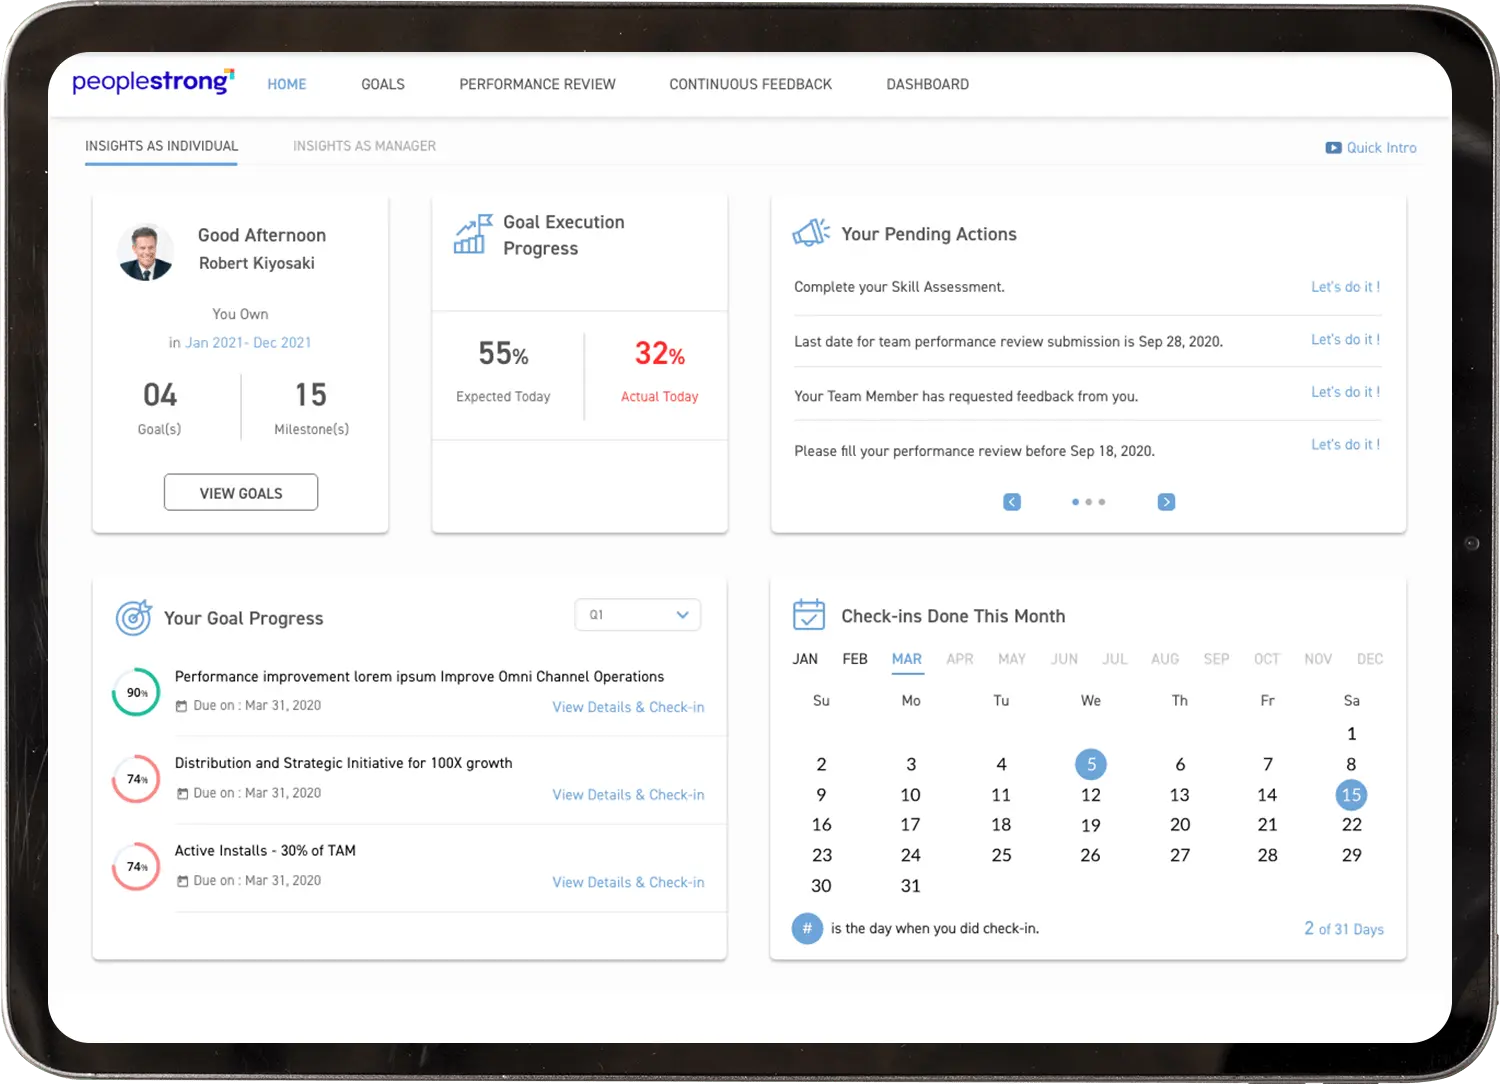Click 74% progress ring for Active Installs
The image size is (1500, 1084).
136,867
